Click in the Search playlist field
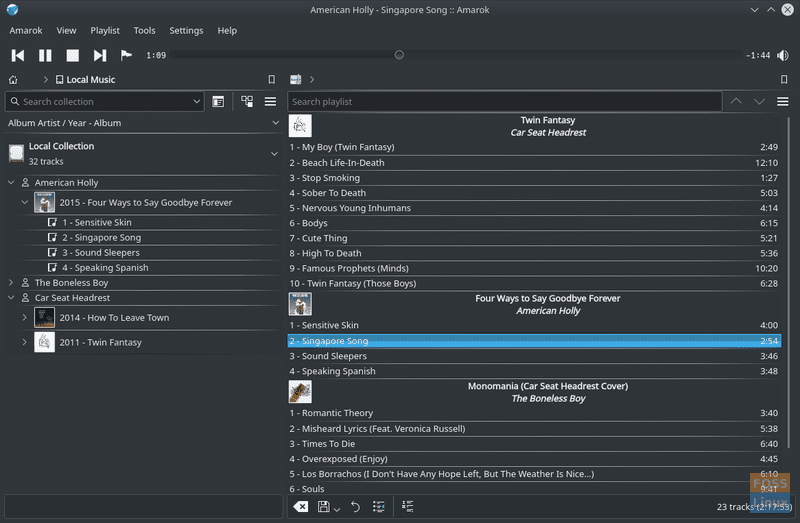800x523 pixels. point(505,102)
